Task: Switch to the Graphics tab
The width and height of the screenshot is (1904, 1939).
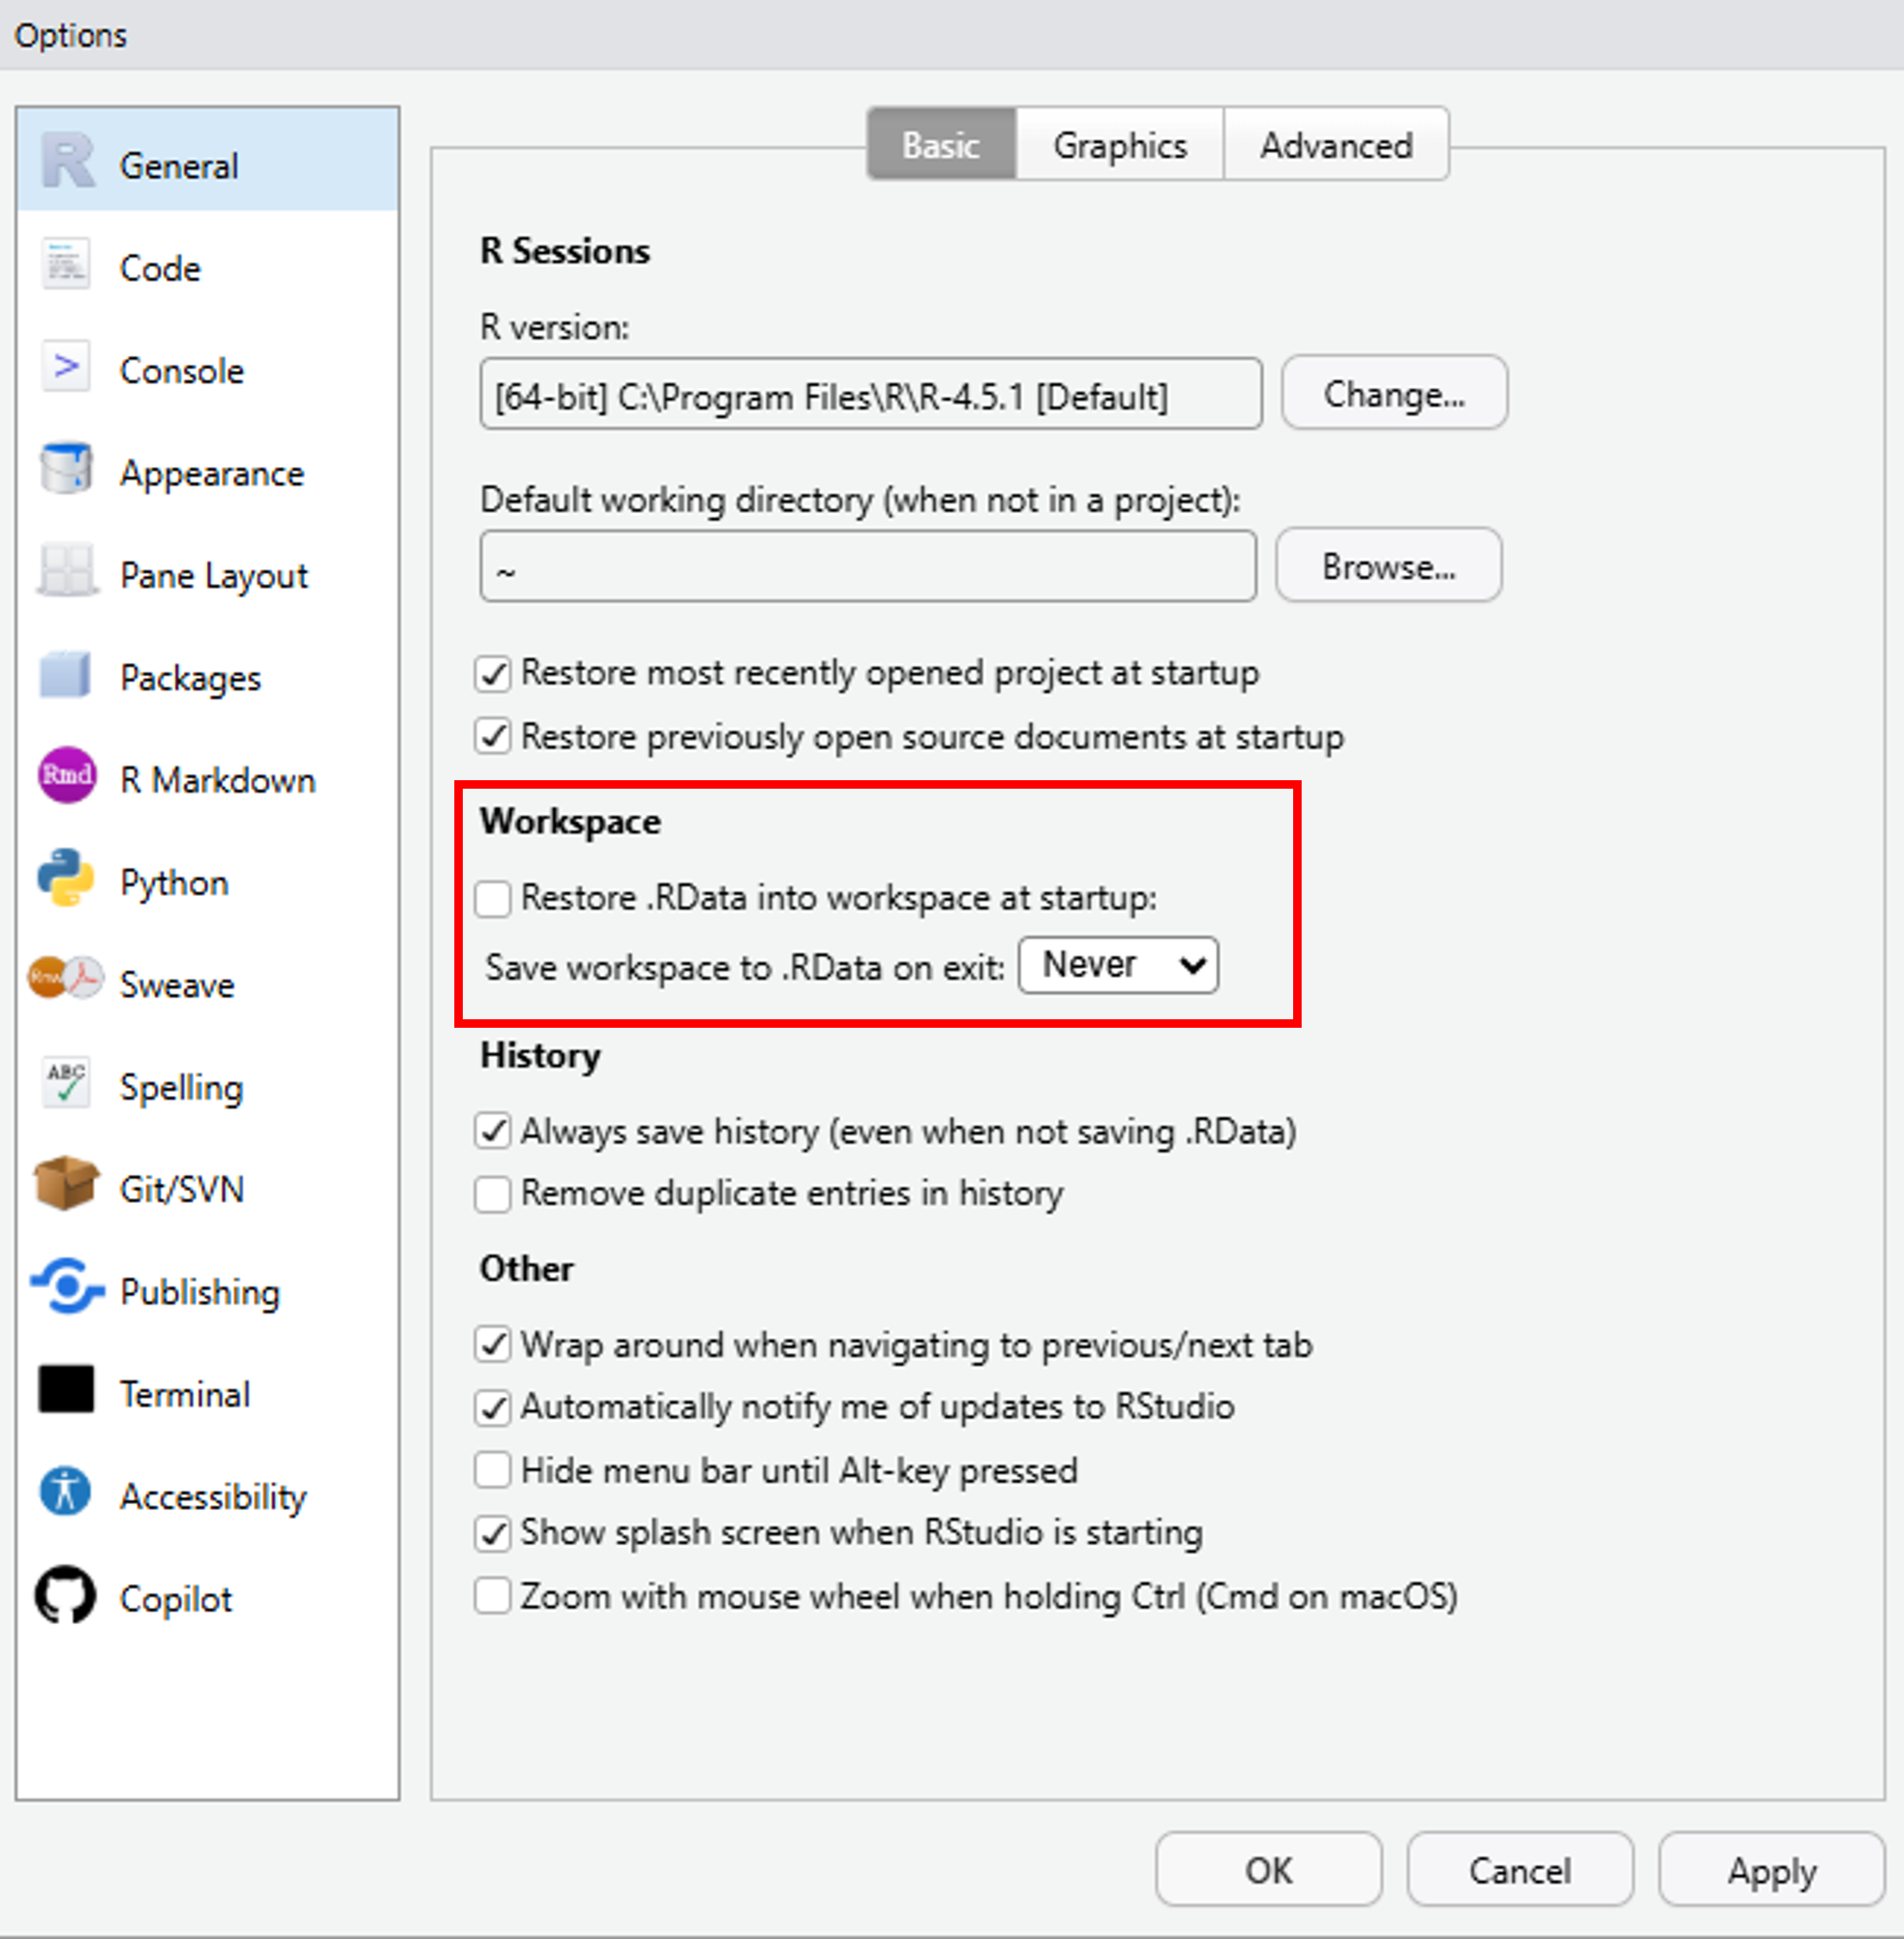Action: (1119, 146)
